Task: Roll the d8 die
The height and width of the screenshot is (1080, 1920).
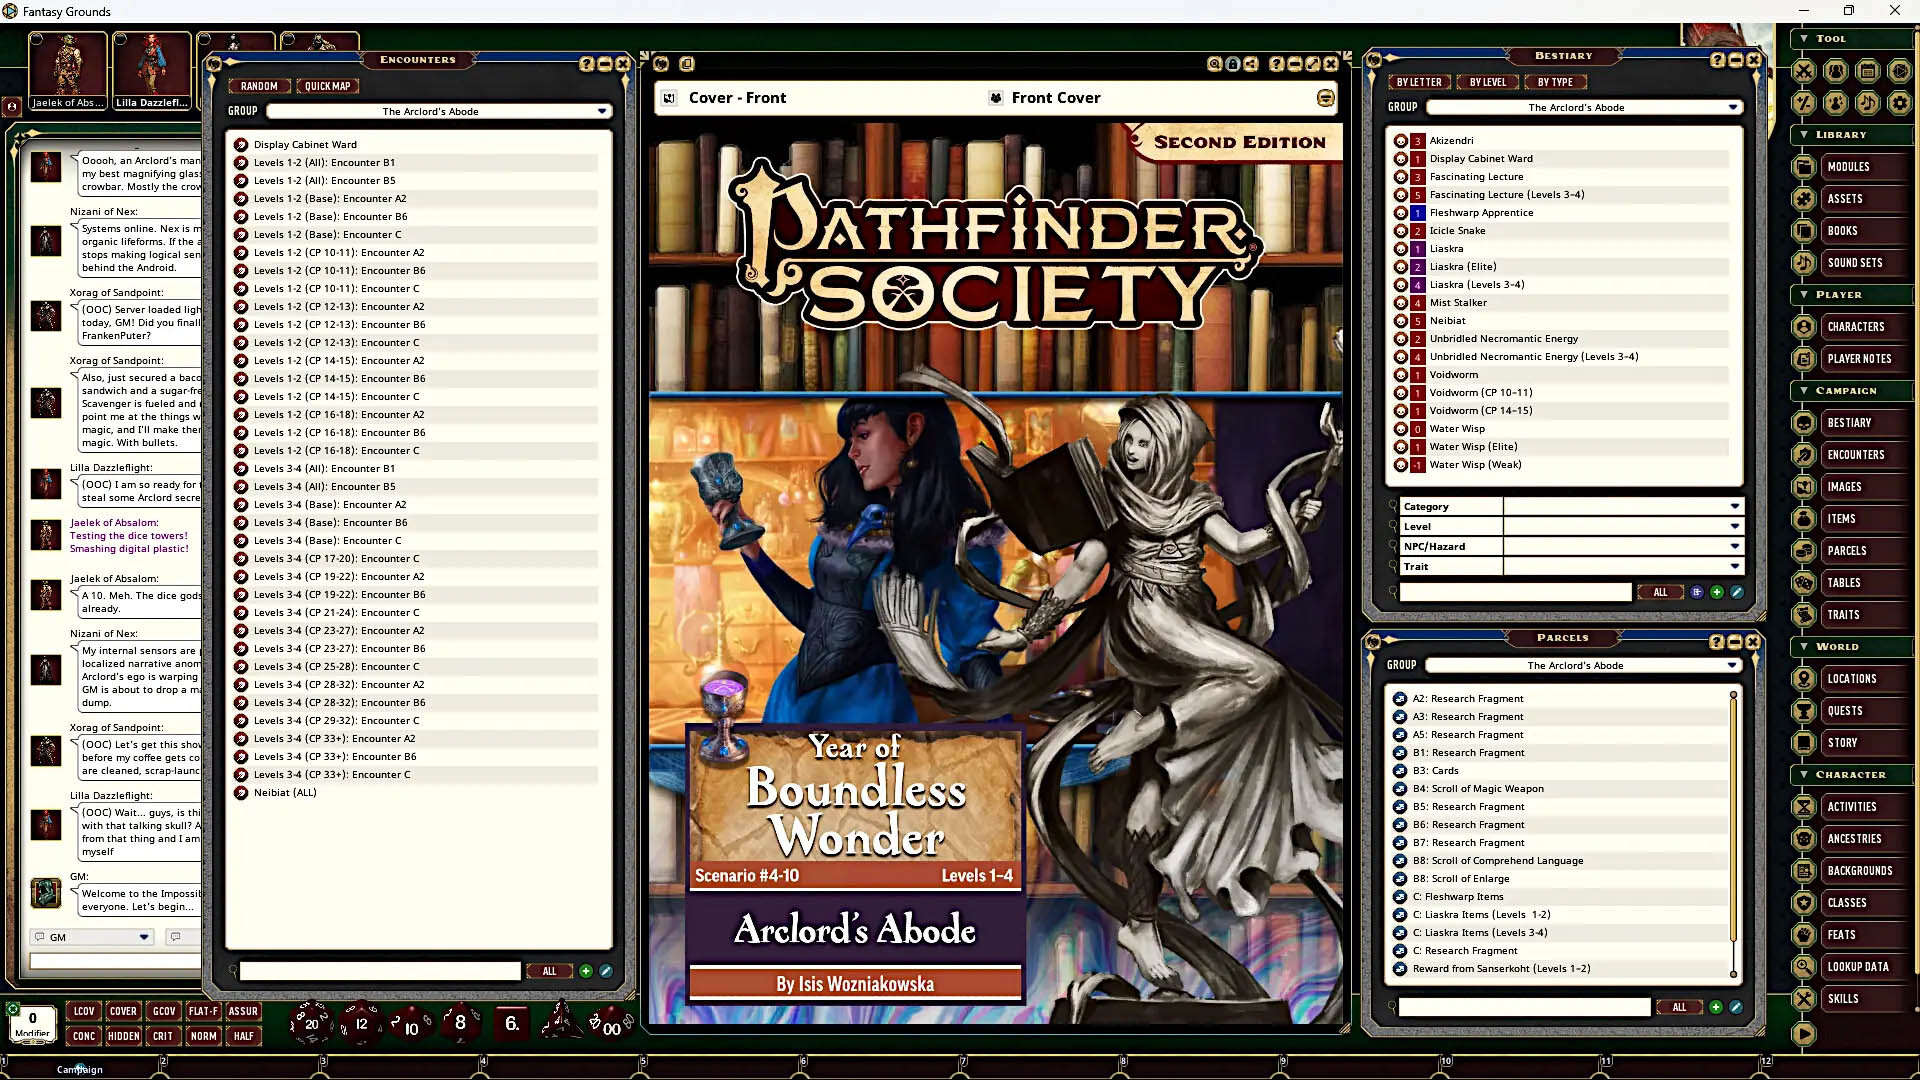Action: (460, 1023)
